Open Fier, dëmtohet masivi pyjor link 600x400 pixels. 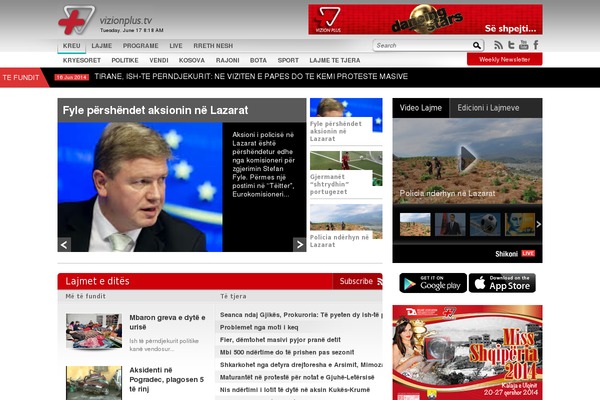tap(280, 340)
